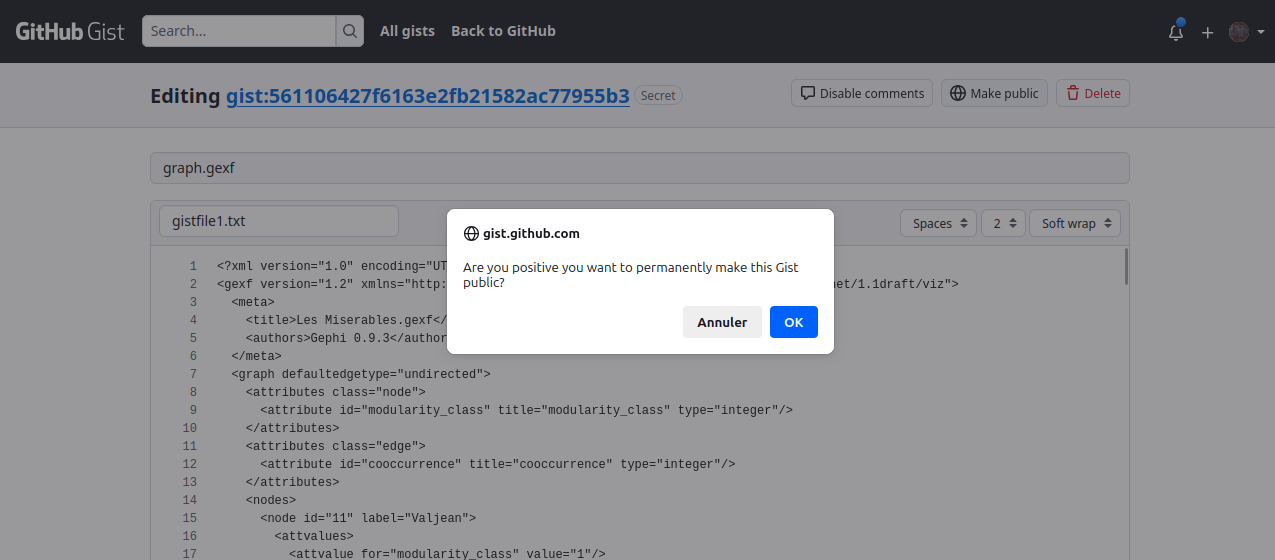Click the gist description field graph.gexf
The width and height of the screenshot is (1275, 560).
(x=639, y=168)
